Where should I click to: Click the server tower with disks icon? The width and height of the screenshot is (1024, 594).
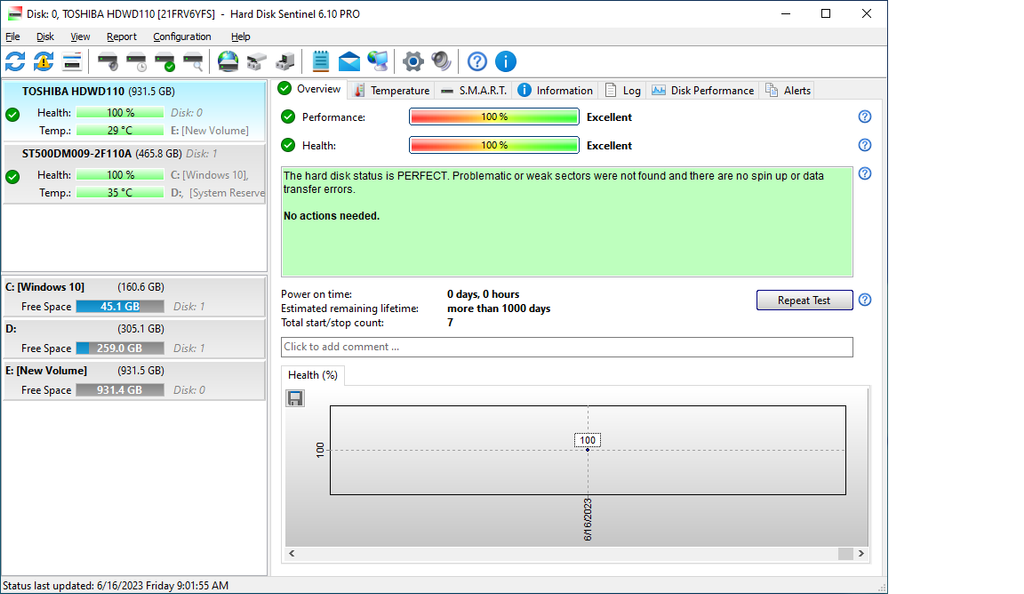[285, 62]
